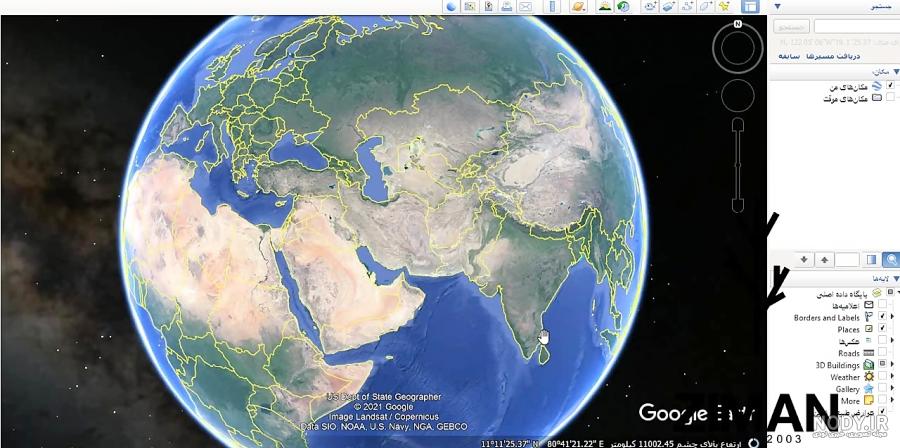Collapse the layers panel header triangle
The width and height of the screenshot is (900, 448).
(895, 278)
